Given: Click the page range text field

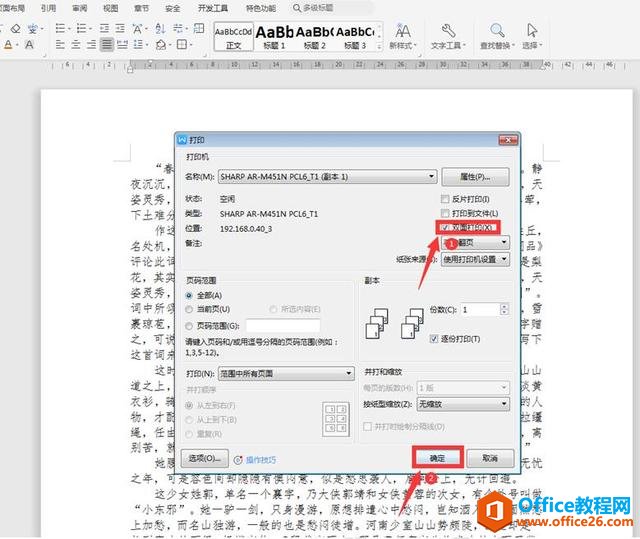Looking at the screenshot, I should (x=283, y=326).
